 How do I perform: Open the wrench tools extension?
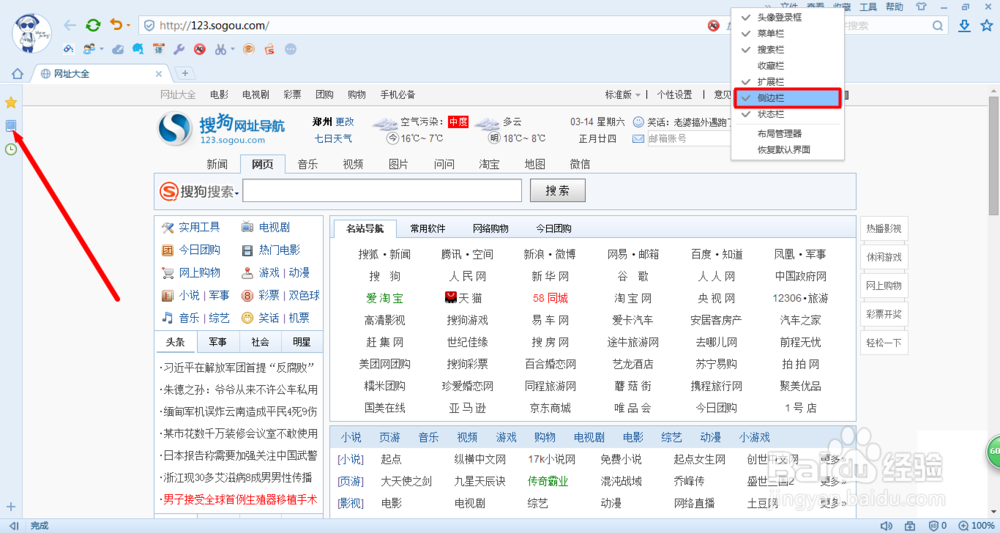click(x=179, y=49)
